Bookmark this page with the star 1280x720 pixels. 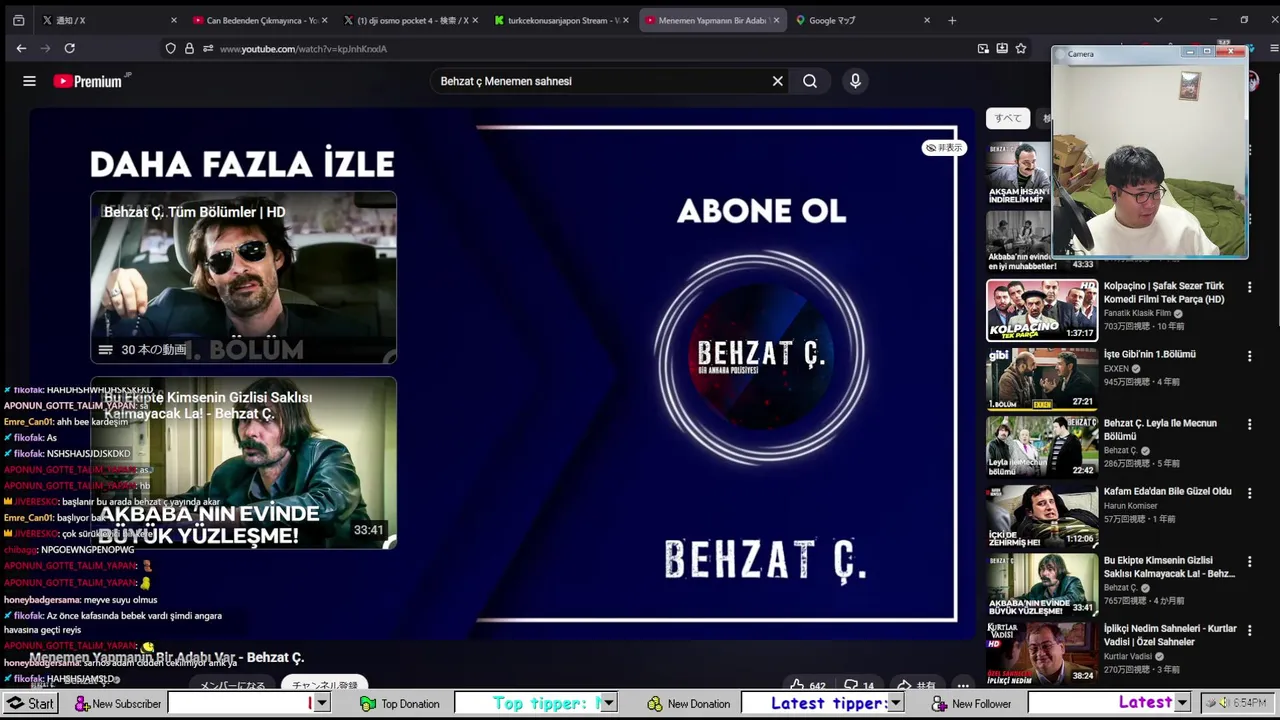pyautogui.click(x=1021, y=48)
